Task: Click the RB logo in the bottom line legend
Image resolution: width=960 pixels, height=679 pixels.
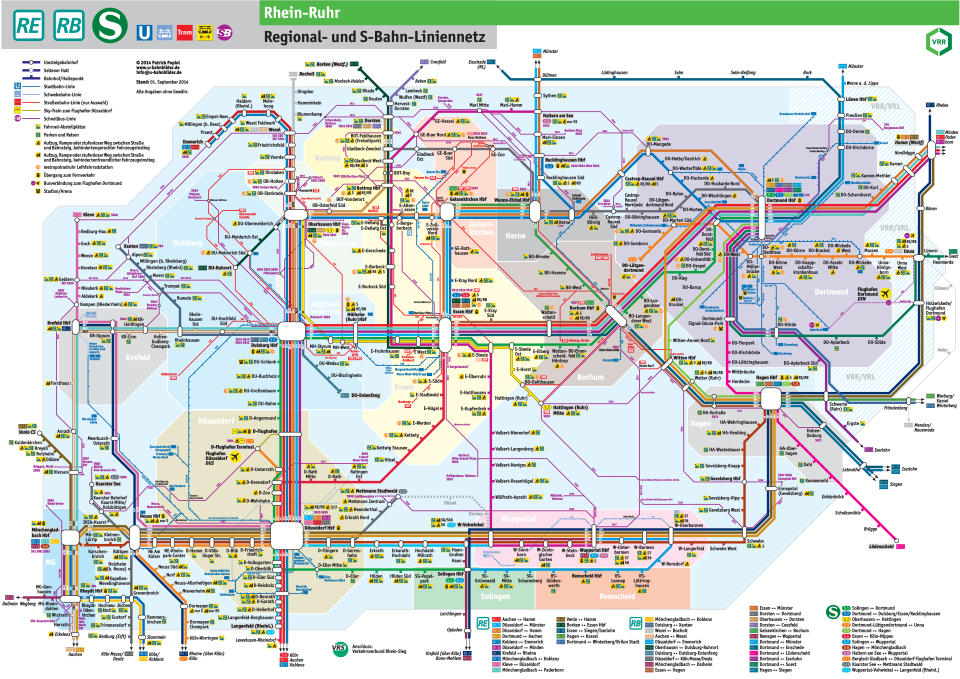Action: click(636, 623)
